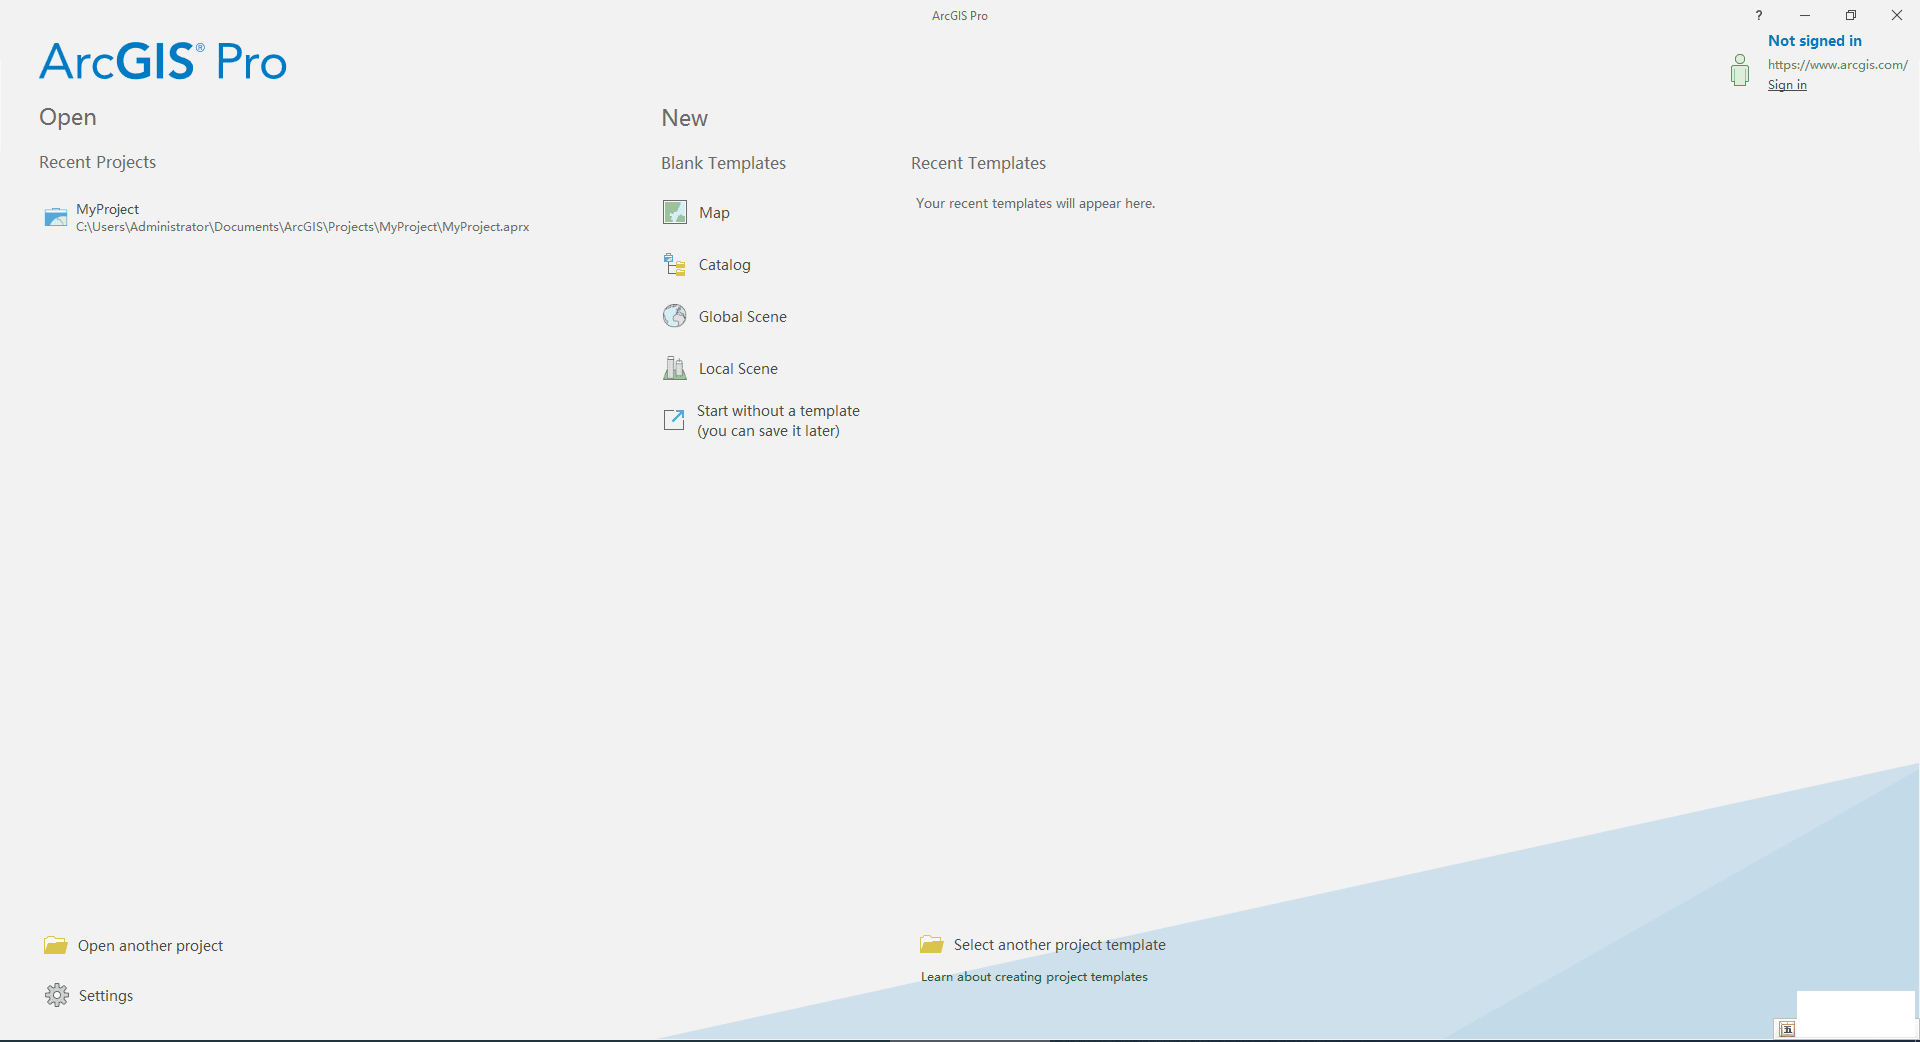Click the Map template icon
The width and height of the screenshot is (1920, 1042).
click(675, 212)
